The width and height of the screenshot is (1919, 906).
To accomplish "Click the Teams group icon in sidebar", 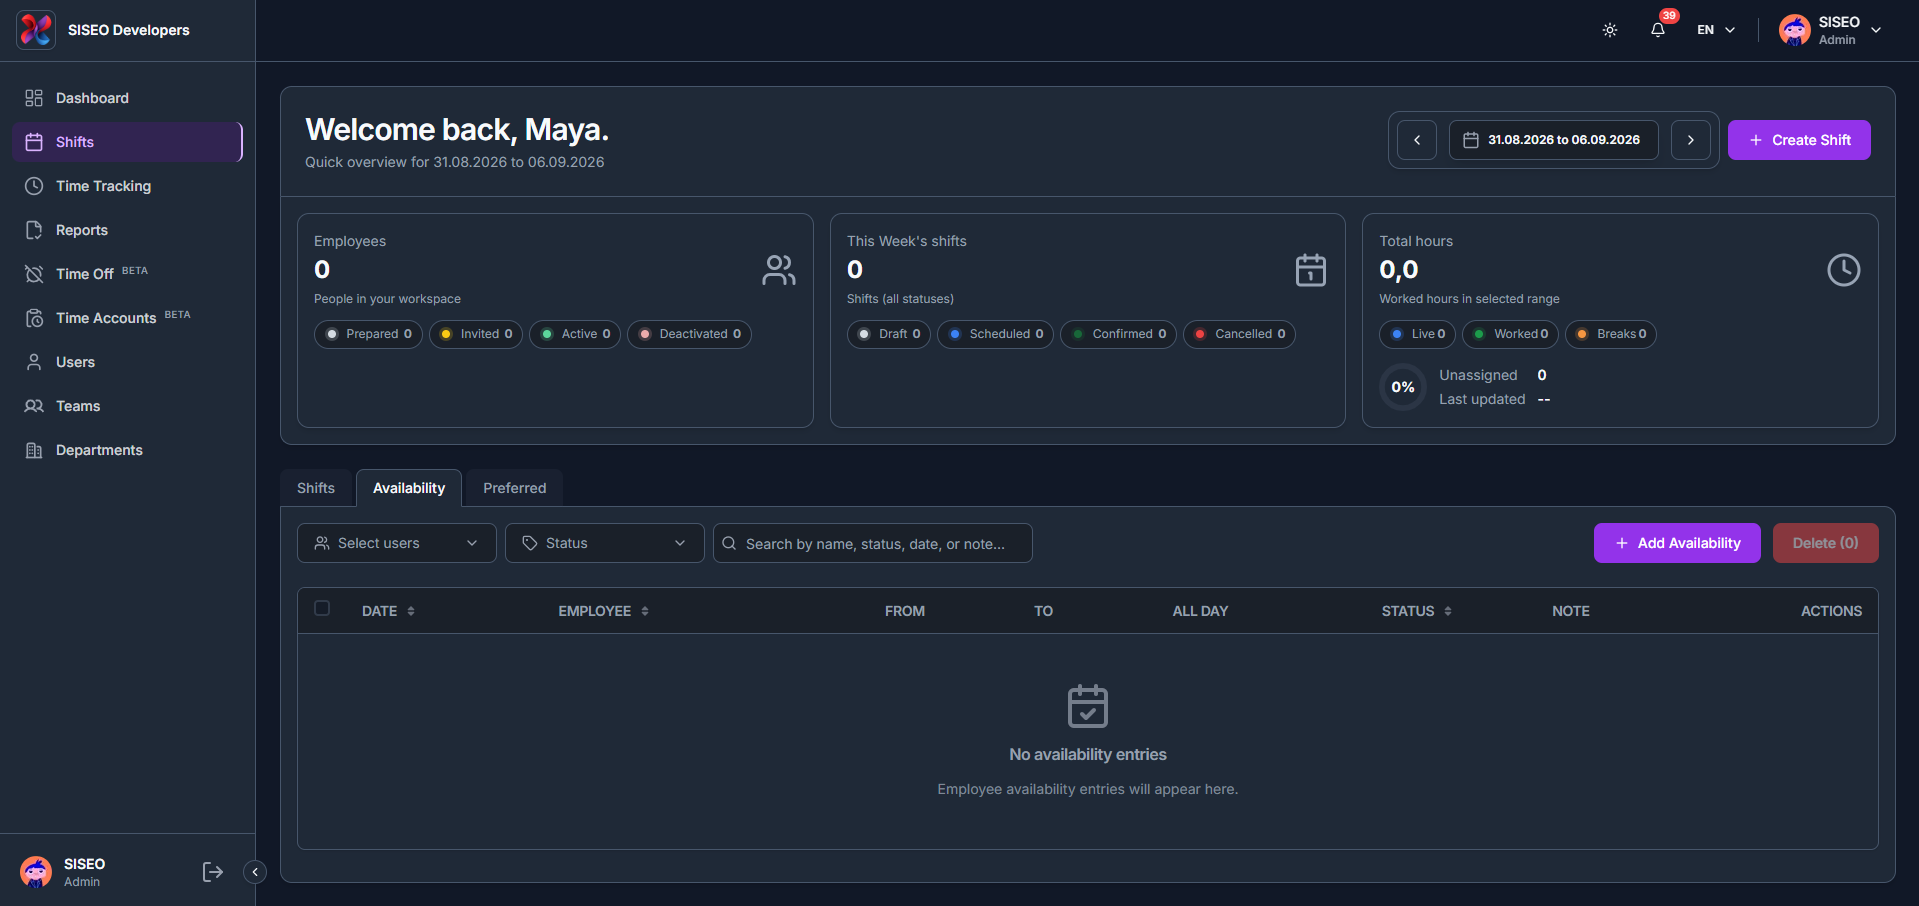I will point(34,406).
